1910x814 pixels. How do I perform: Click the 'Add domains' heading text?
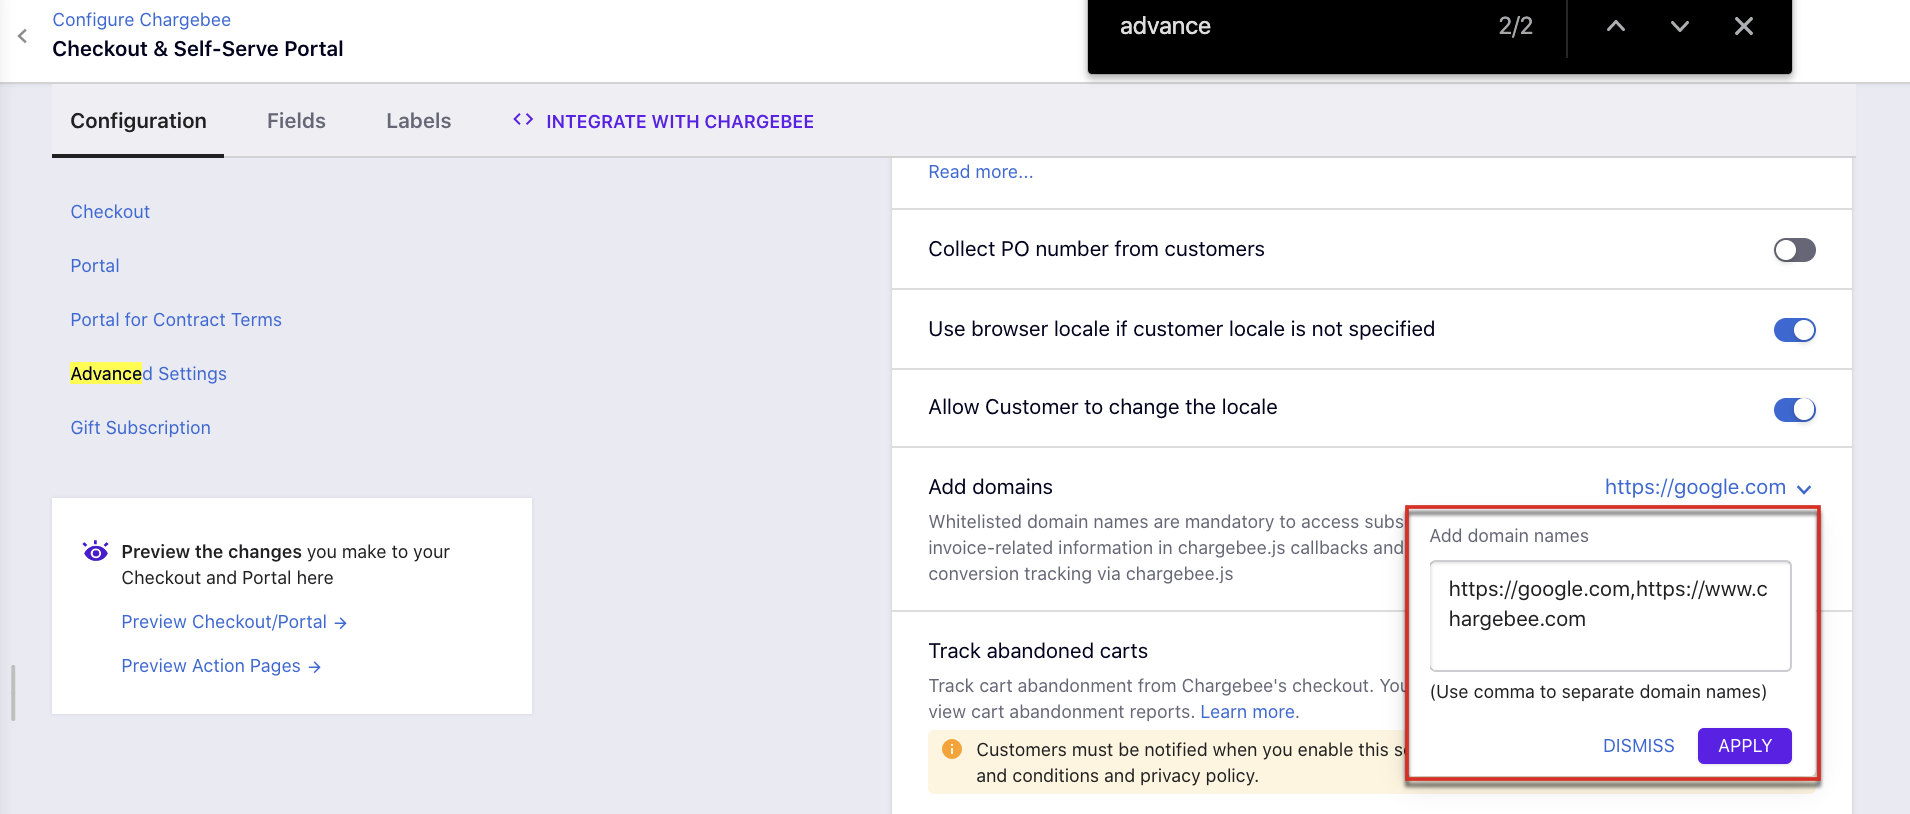point(990,487)
